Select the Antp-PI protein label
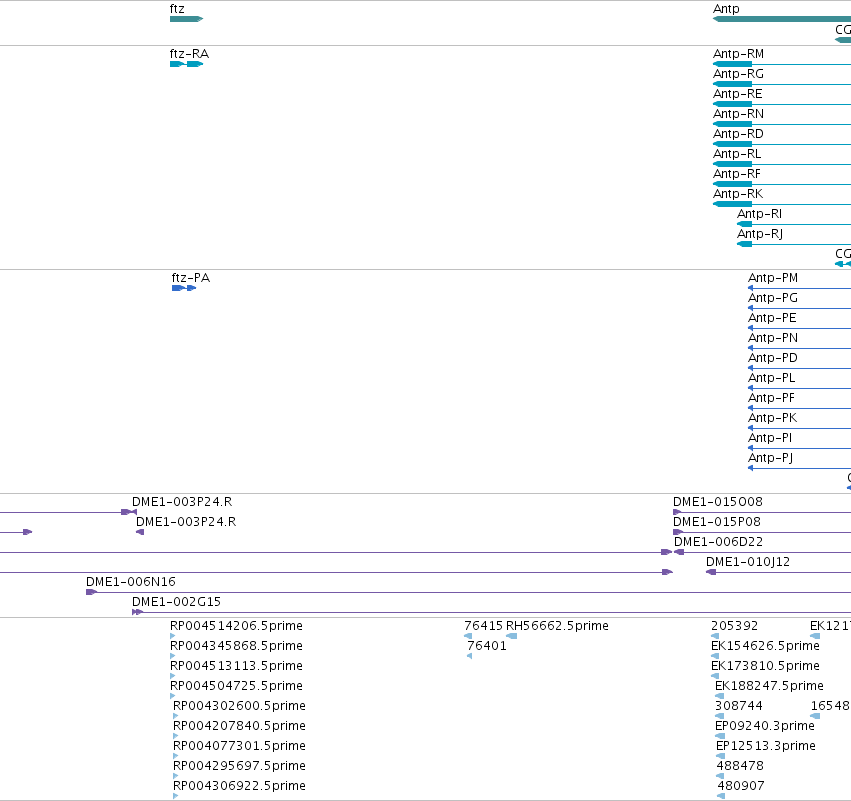The width and height of the screenshot is (851, 801). (770, 438)
